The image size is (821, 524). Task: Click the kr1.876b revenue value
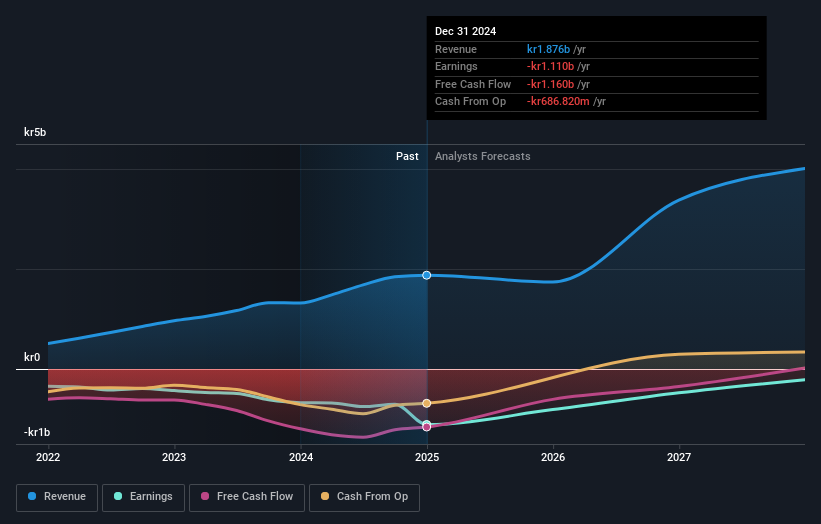[x=548, y=49]
